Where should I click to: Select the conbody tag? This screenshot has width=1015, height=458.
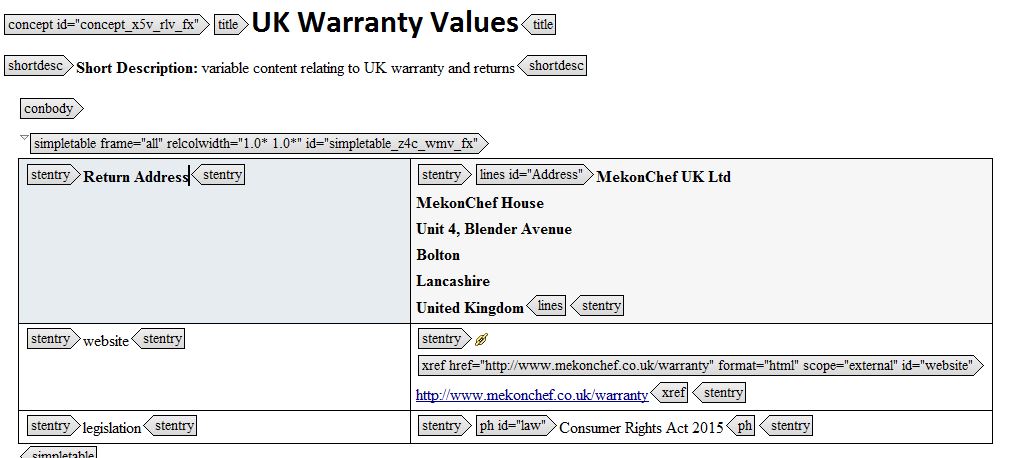[x=51, y=108]
